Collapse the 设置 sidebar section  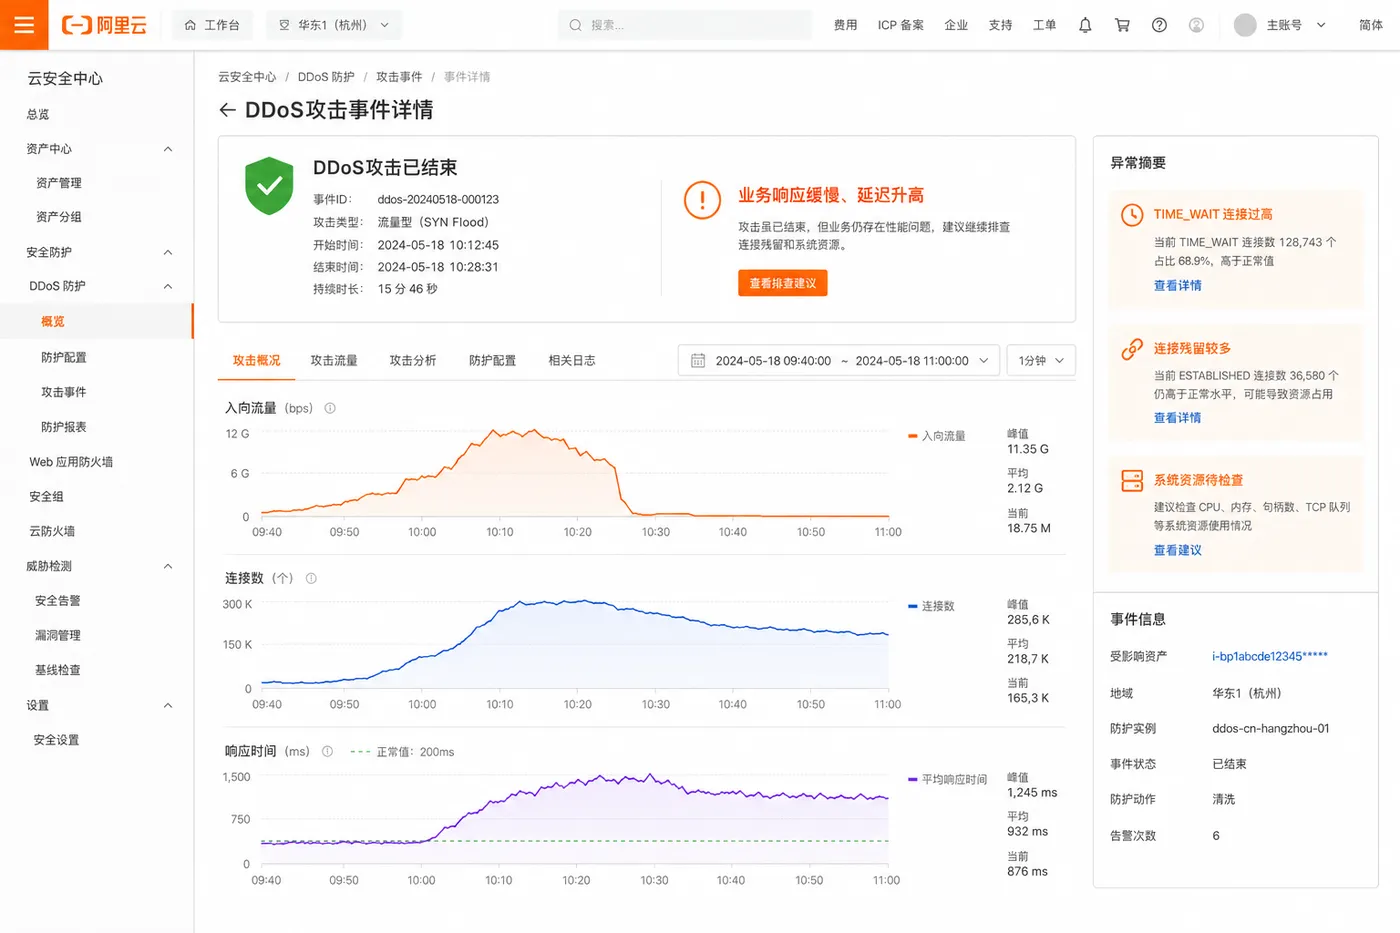(x=168, y=705)
